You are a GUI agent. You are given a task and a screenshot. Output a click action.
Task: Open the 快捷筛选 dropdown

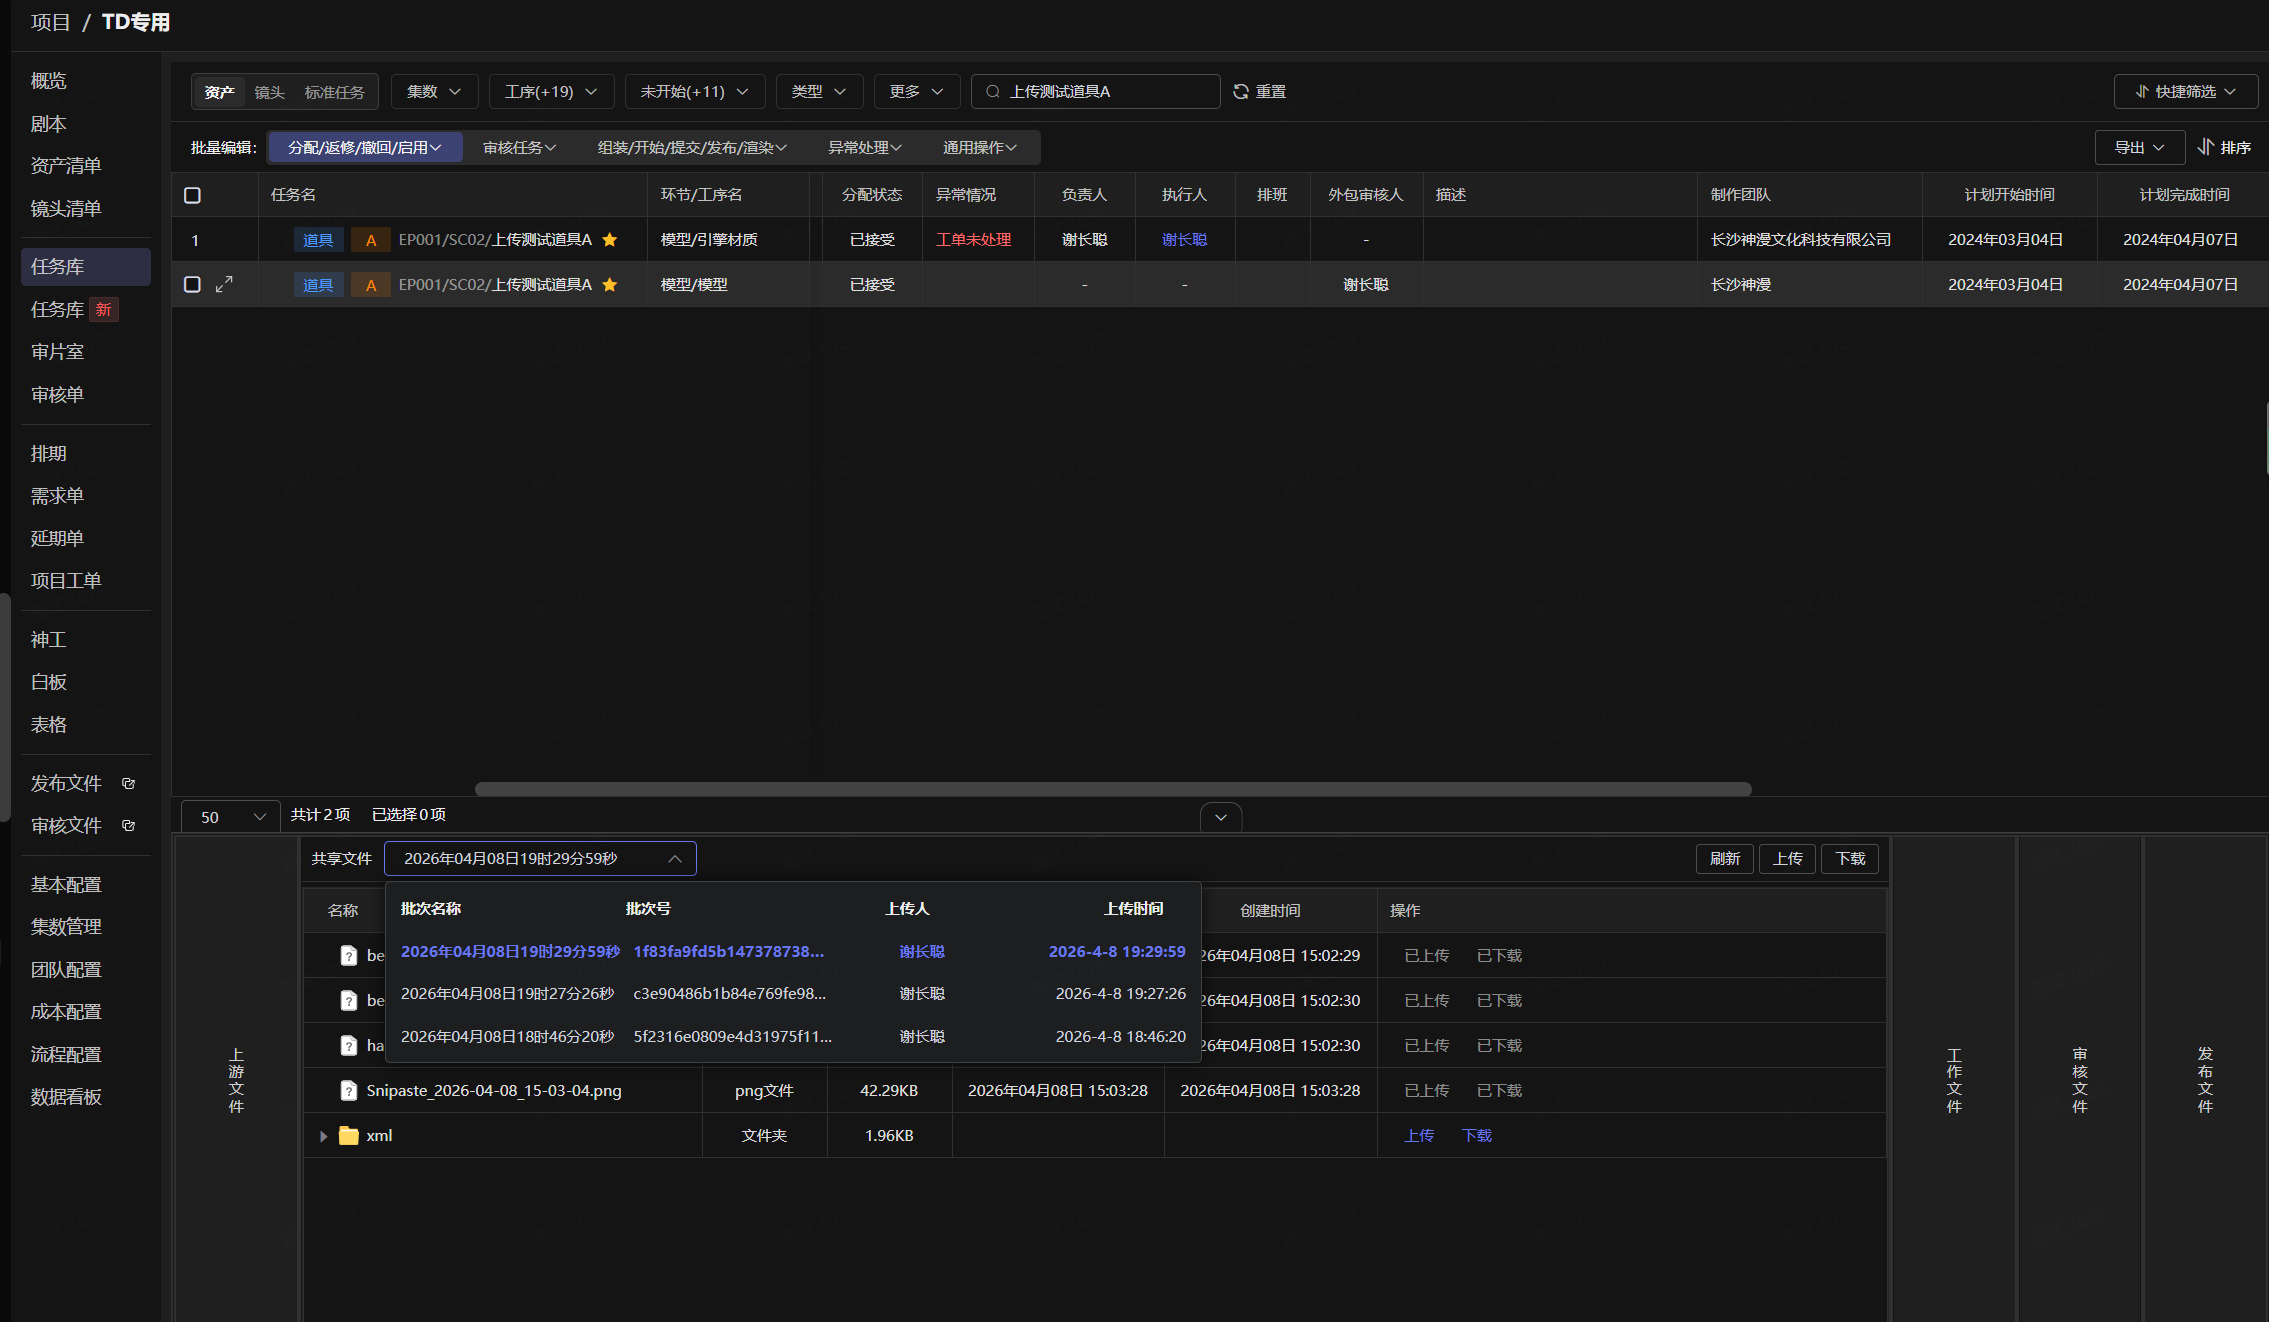tap(2185, 91)
